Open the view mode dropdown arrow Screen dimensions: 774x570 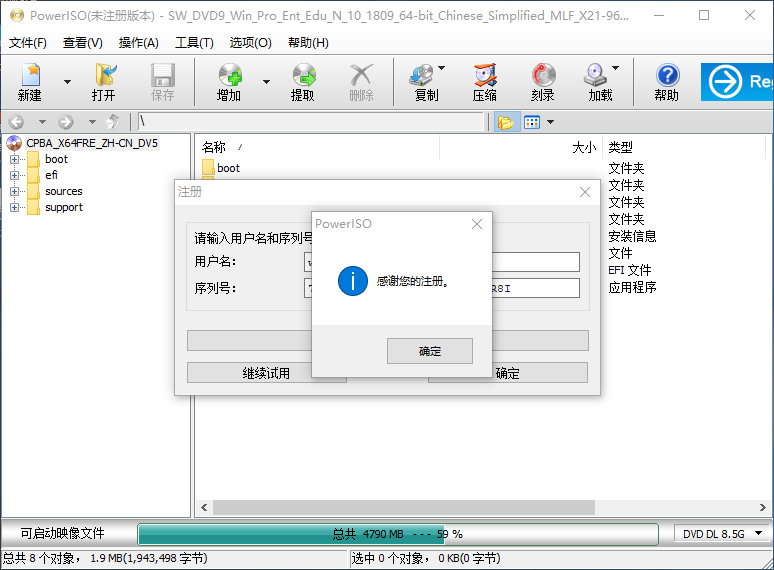tap(550, 122)
